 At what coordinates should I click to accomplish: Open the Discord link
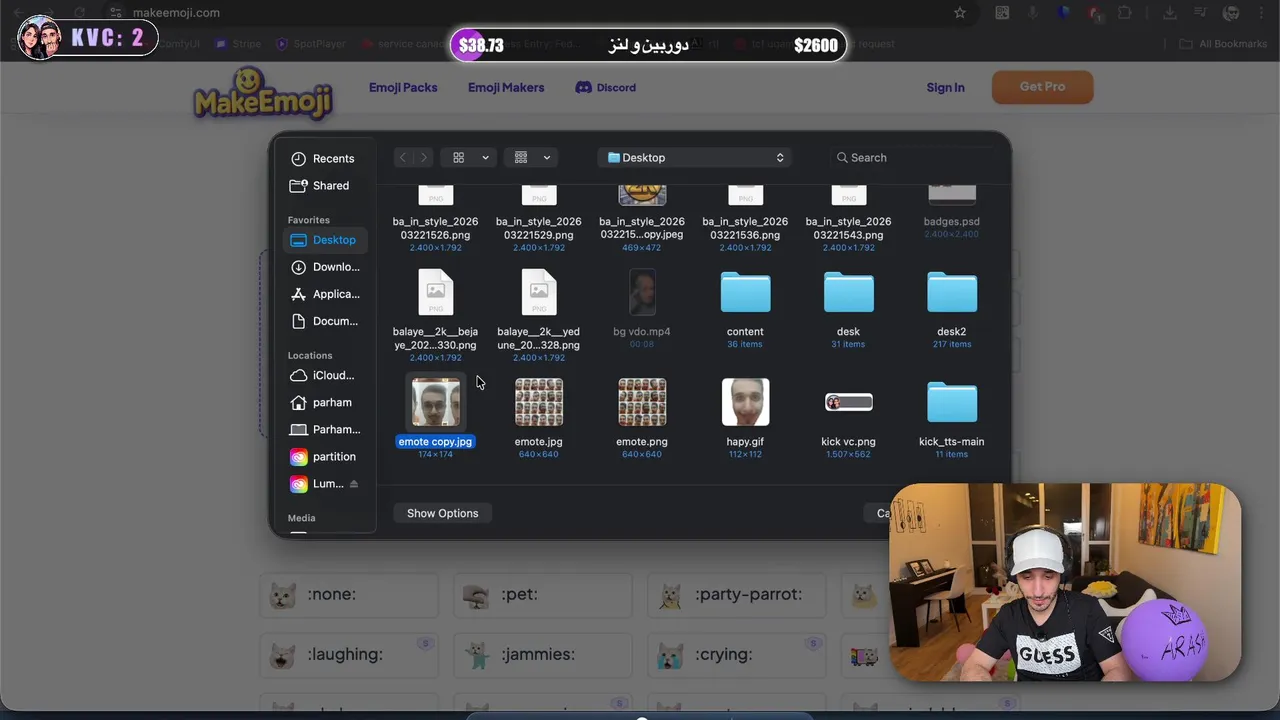point(606,87)
